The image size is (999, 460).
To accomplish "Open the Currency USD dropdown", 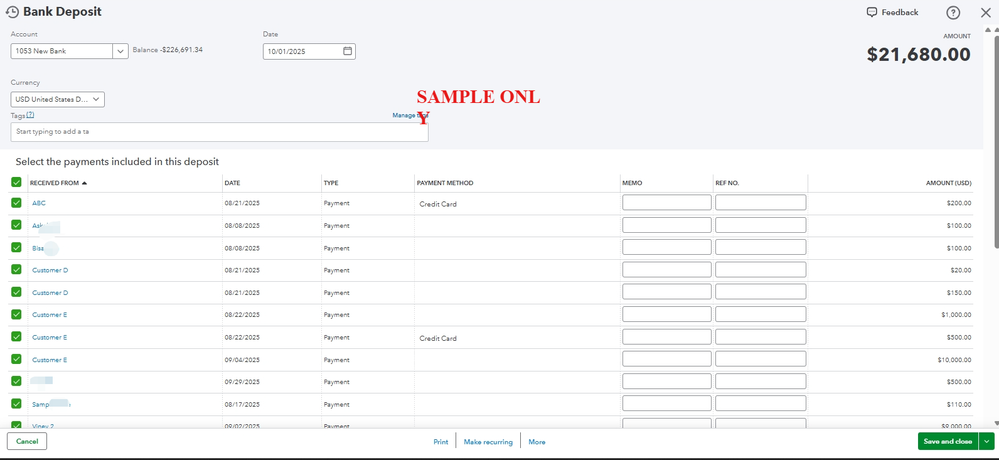I will pos(58,99).
